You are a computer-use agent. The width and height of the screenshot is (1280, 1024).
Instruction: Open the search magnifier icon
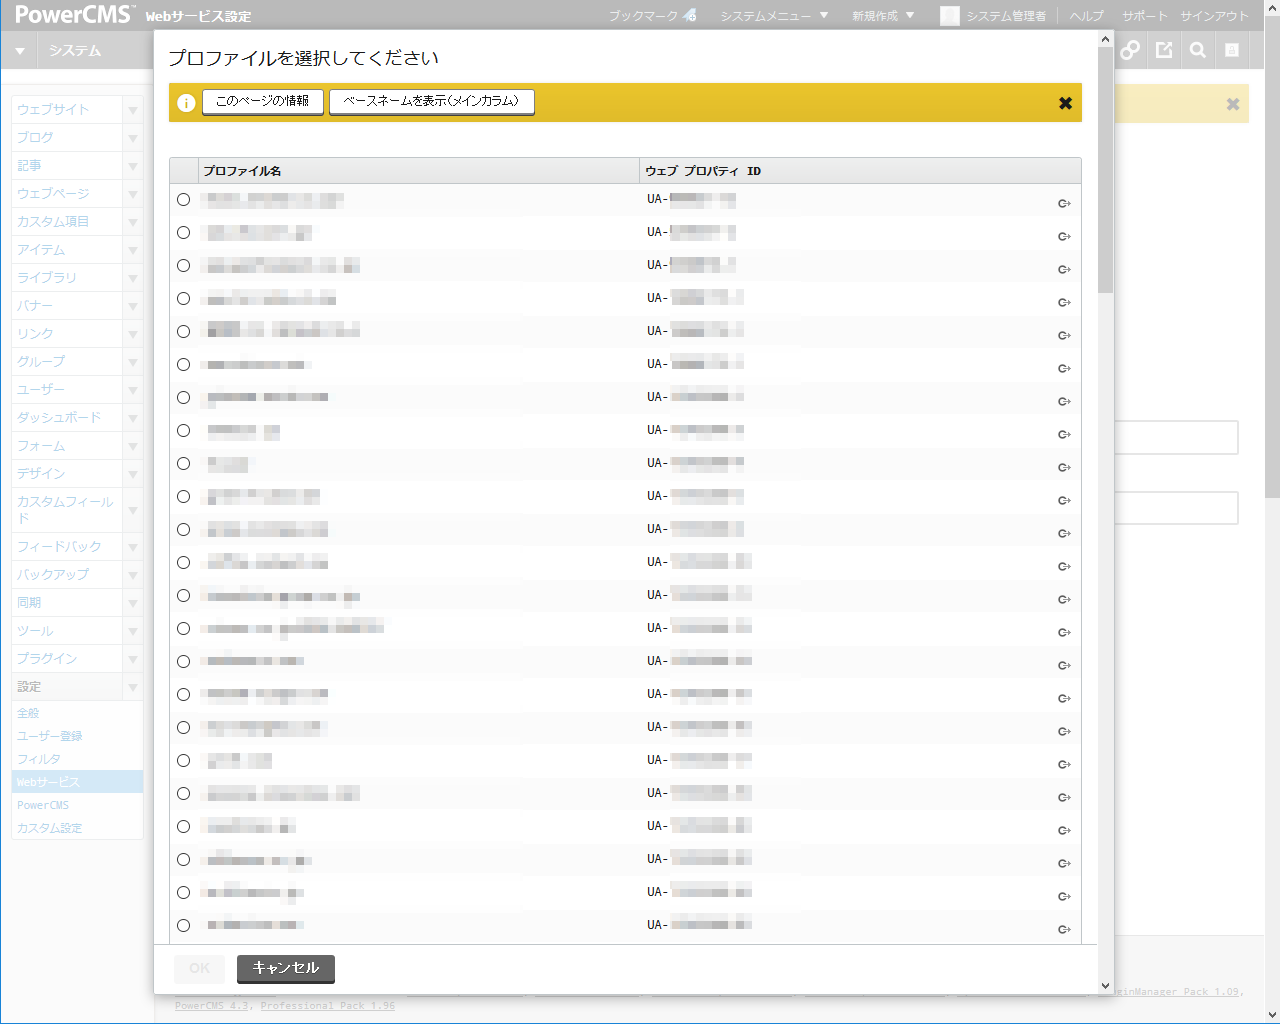1198,50
